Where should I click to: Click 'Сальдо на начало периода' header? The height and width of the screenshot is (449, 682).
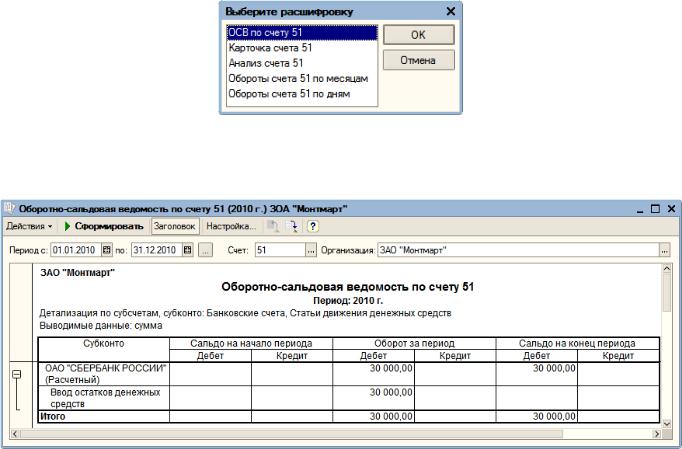click(251, 343)
